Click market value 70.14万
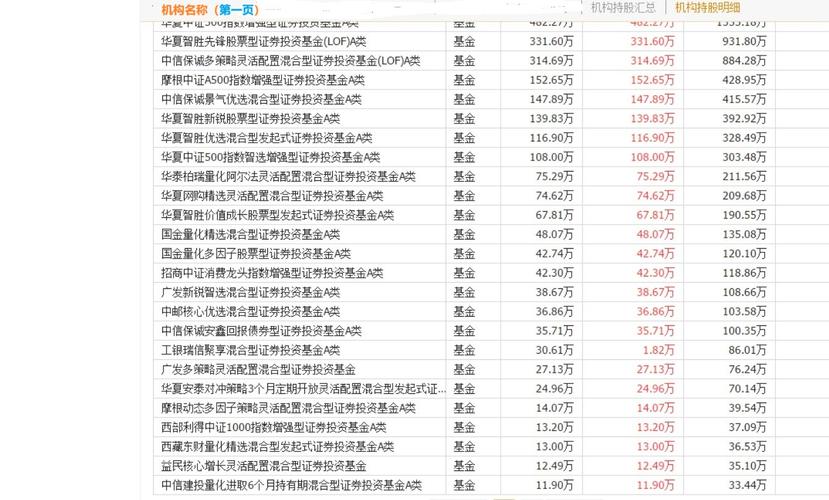 tap(747, 389)
